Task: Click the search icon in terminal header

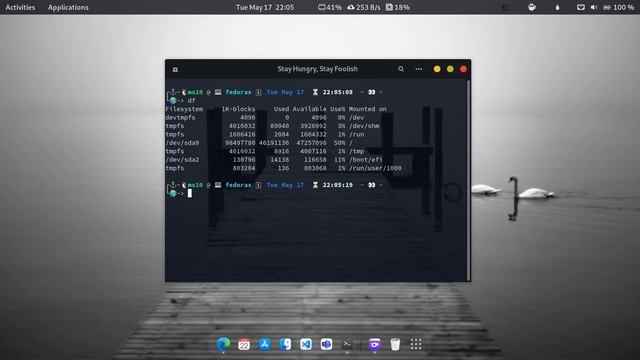Action: 401,69
